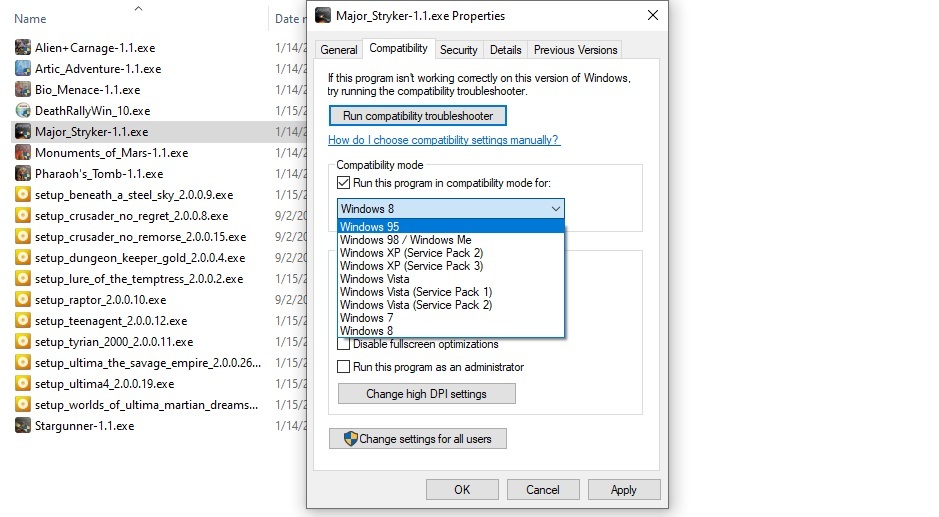Select plain Windows Vista option

[x=451, y=279]
